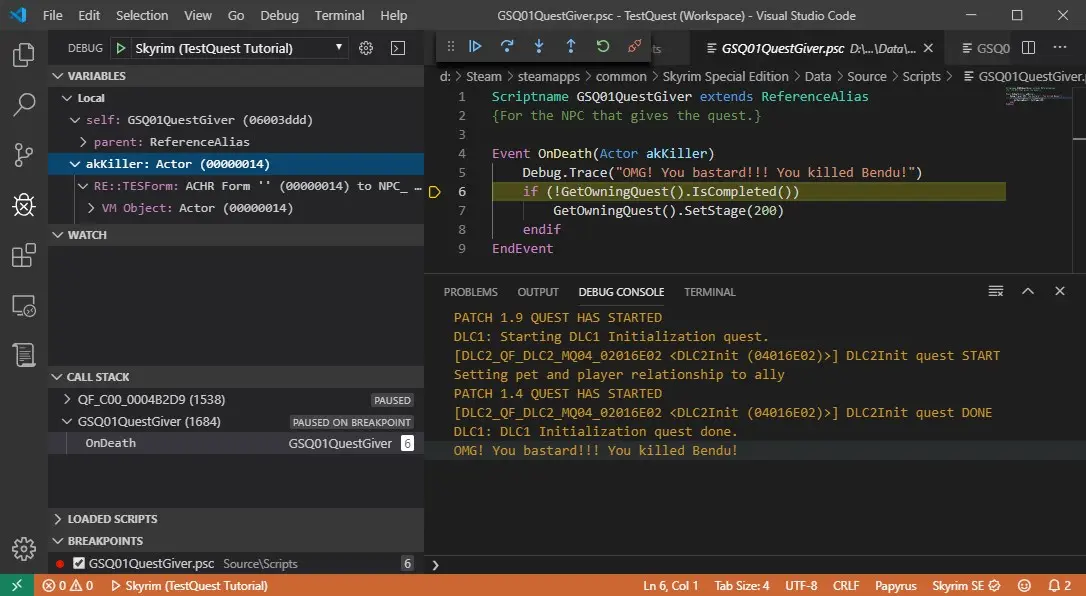1086x596 pixels.
Task: Split the editor to the right
Action: coord(1029,48)
